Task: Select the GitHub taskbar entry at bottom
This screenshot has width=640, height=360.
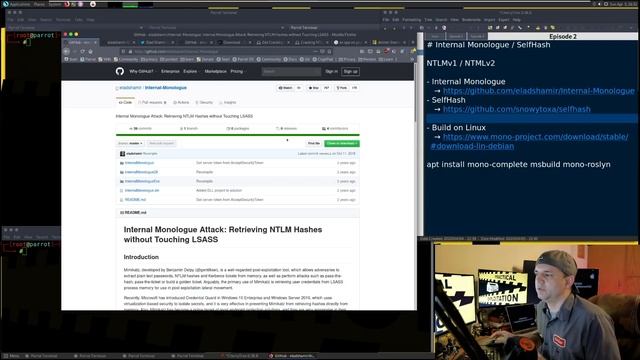Action: pos(292,356)
